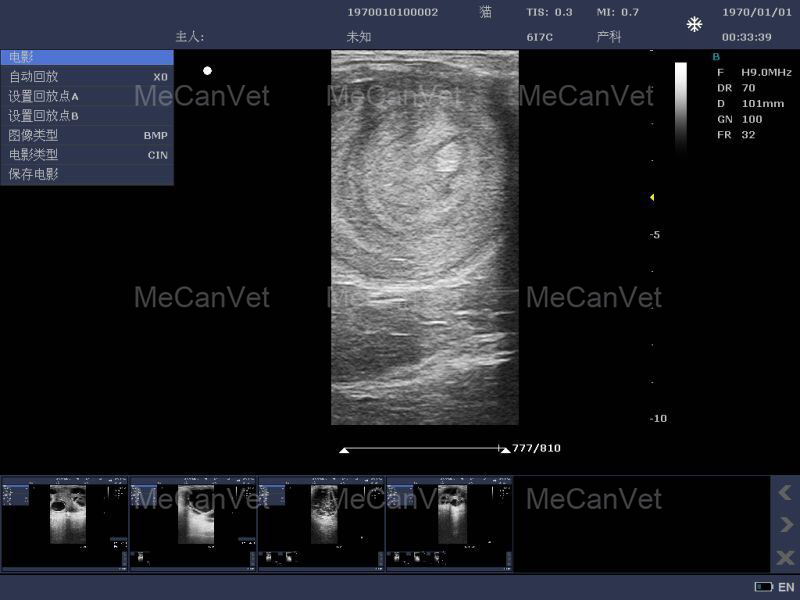The height and width of the screenshot is (600, 800).
Task: Click the white dot probe orientation marker
Action: click(x=207, y=71)
